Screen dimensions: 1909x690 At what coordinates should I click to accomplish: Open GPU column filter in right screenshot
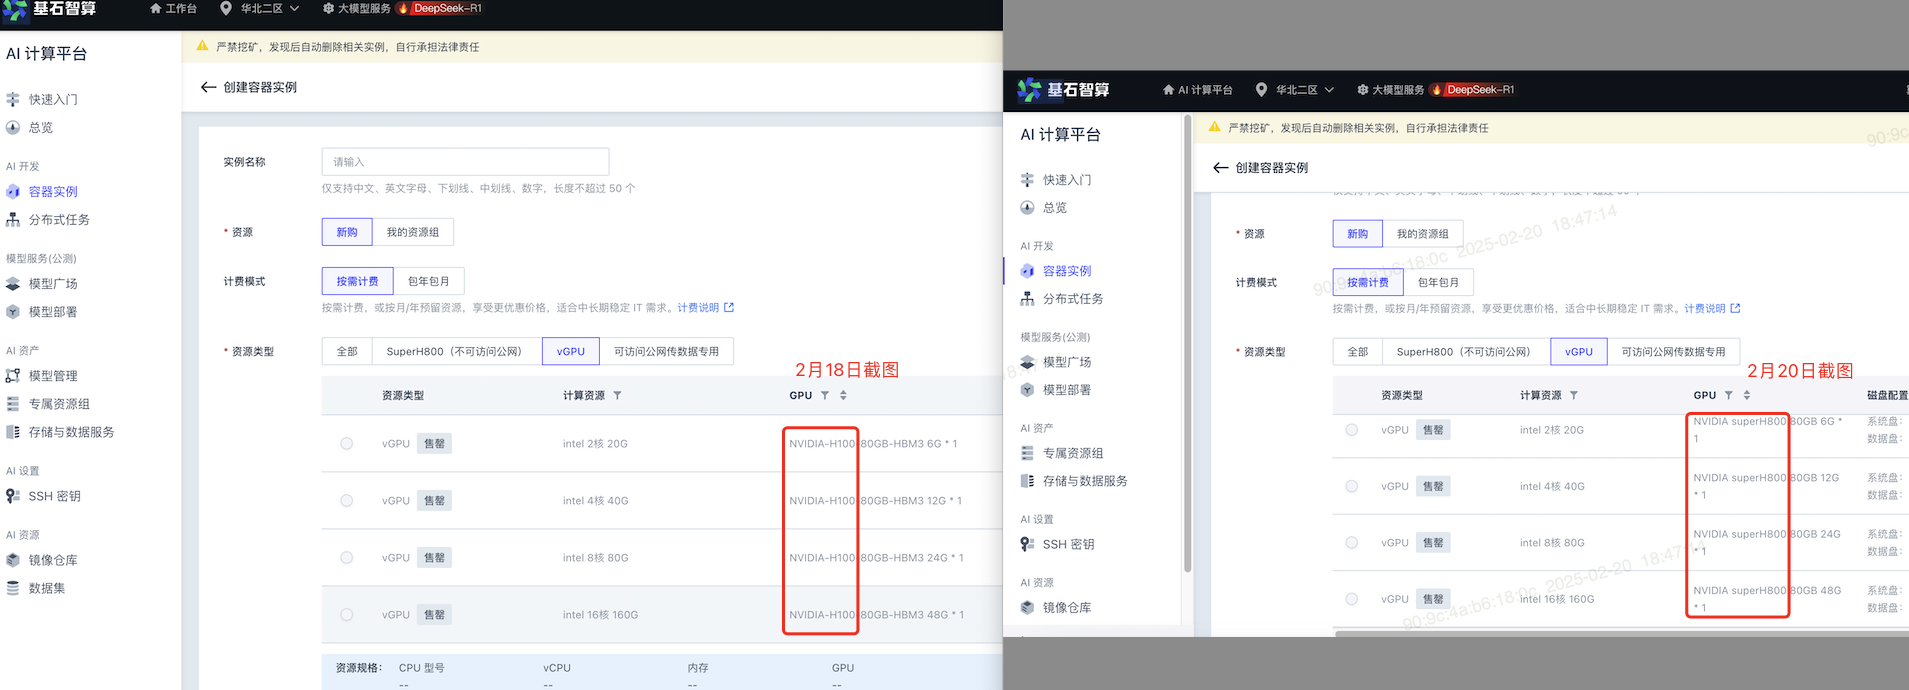point(1728,396)
